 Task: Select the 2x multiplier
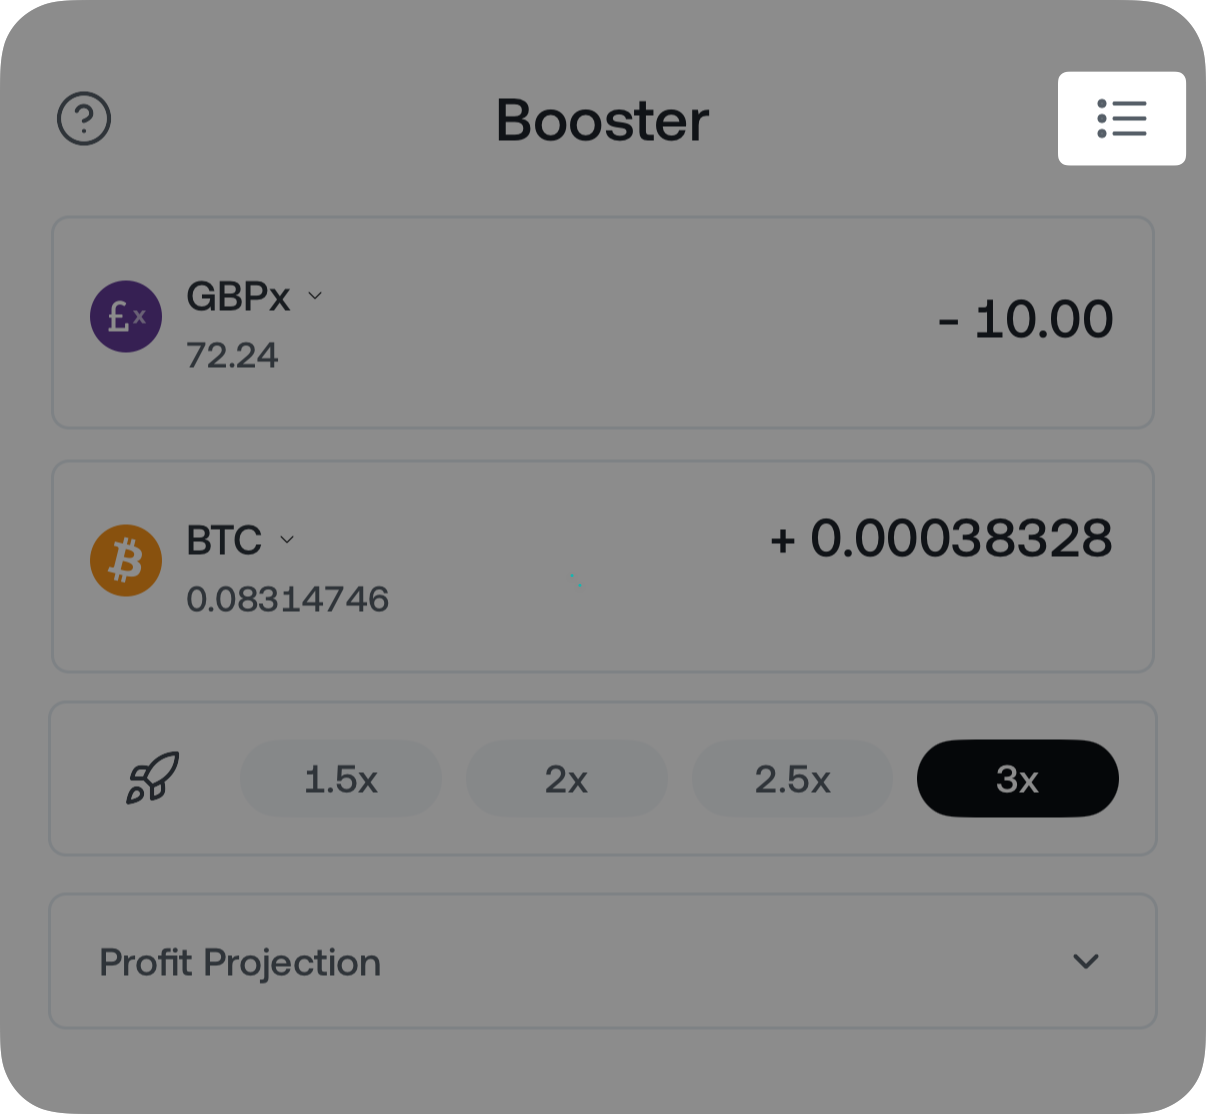[x=566, y=779]
